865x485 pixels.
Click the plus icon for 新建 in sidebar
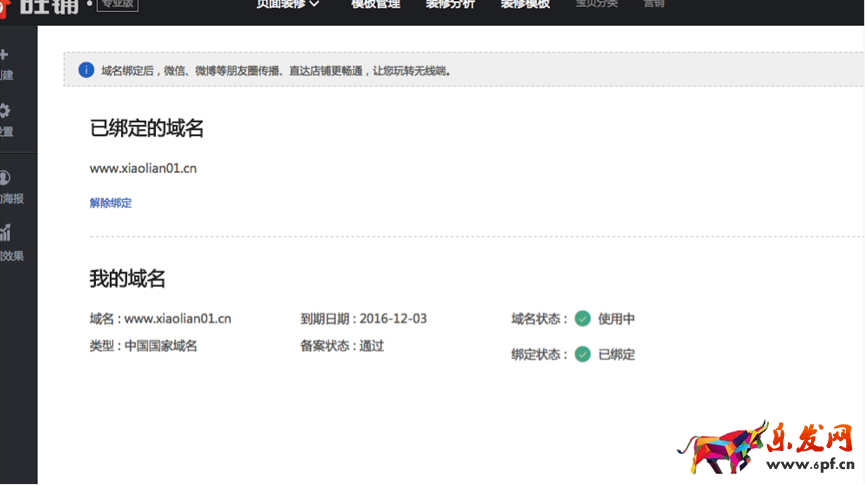pos(5,55)
